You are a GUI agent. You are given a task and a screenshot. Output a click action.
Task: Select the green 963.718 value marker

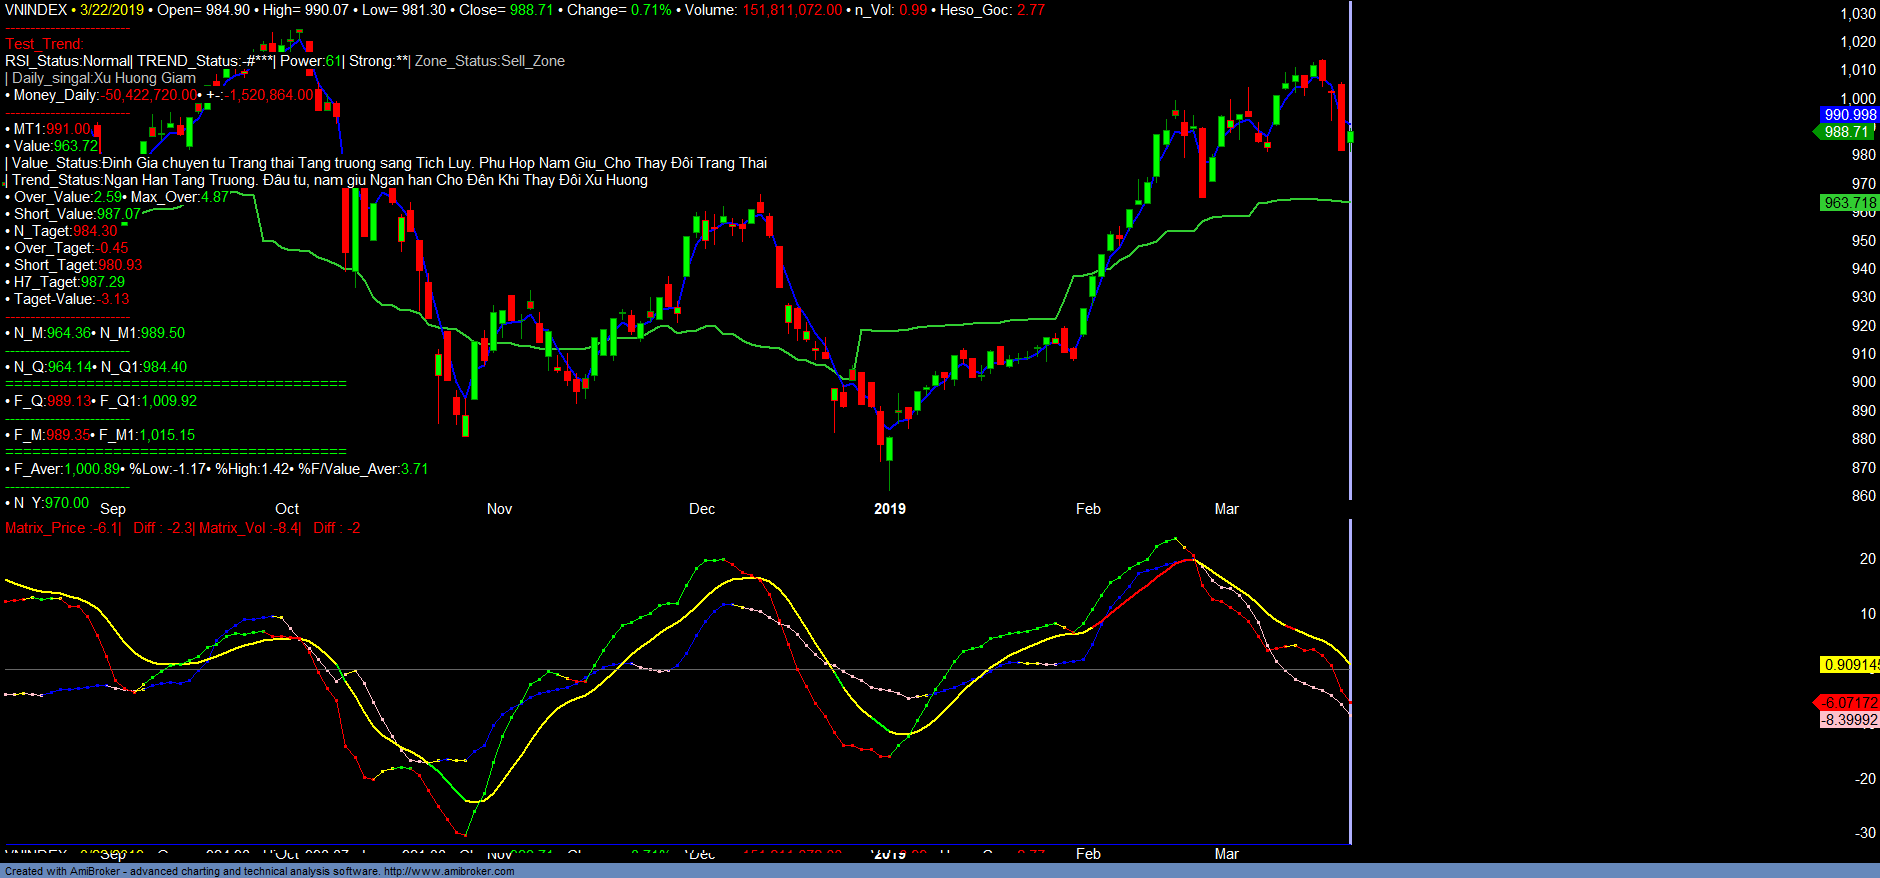[x=1849, y=203]
